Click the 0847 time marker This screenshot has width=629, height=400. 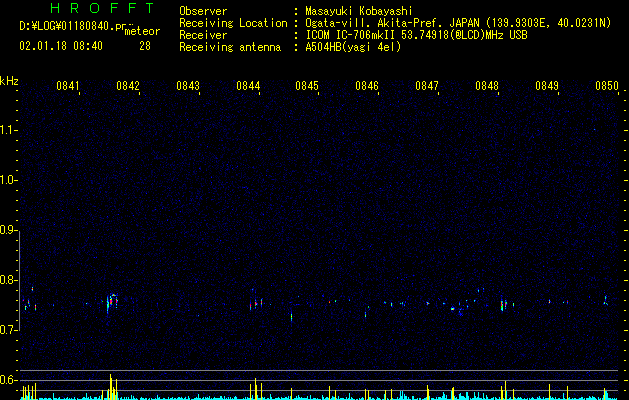[427, 86]
